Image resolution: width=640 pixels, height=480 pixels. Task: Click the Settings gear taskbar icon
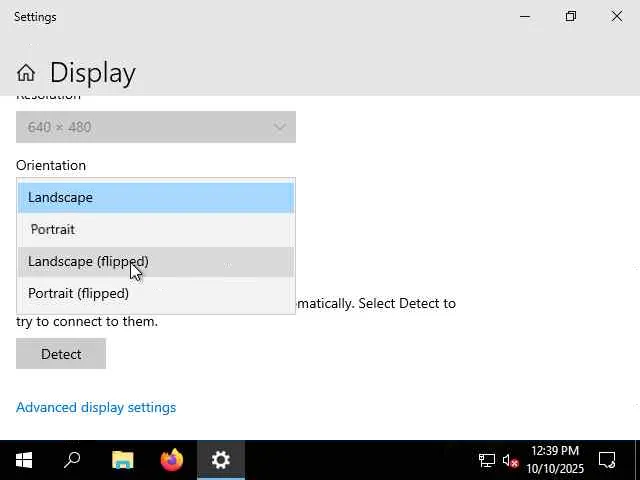click(x=221, y=460)
